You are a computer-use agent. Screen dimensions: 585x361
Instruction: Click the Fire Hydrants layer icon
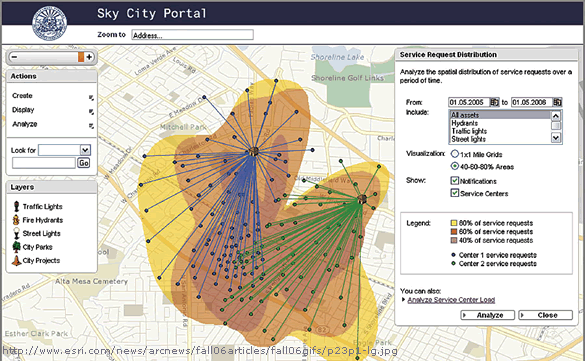pyautogui.click(x=16, y=220)
